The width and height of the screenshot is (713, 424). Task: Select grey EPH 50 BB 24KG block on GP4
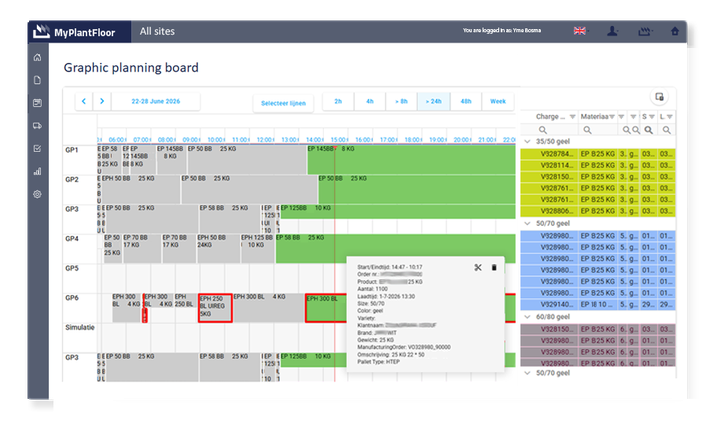tap(218, 248)
